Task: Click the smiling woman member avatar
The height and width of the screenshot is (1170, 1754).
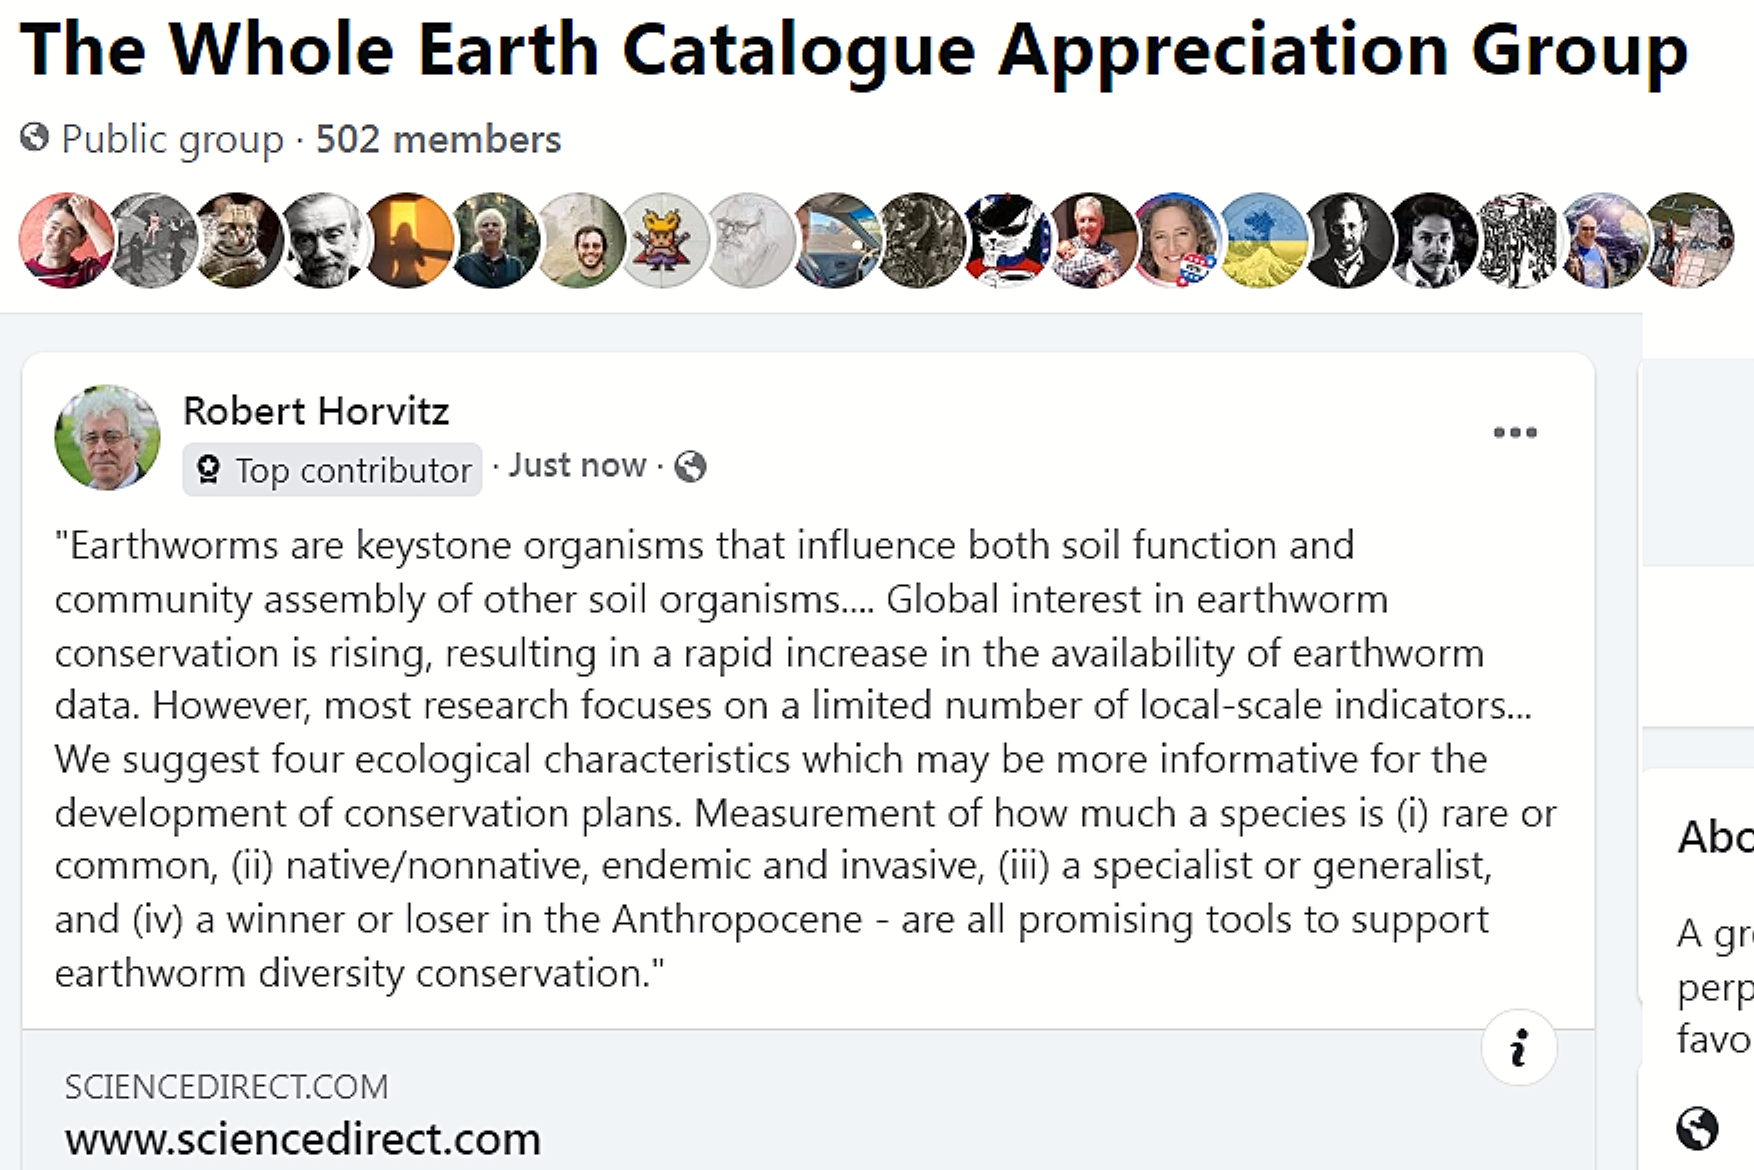Action: (1176, 241)
